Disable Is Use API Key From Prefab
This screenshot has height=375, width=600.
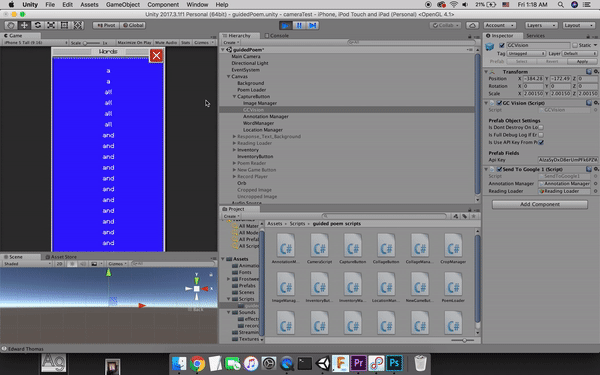tap(541, 142)
